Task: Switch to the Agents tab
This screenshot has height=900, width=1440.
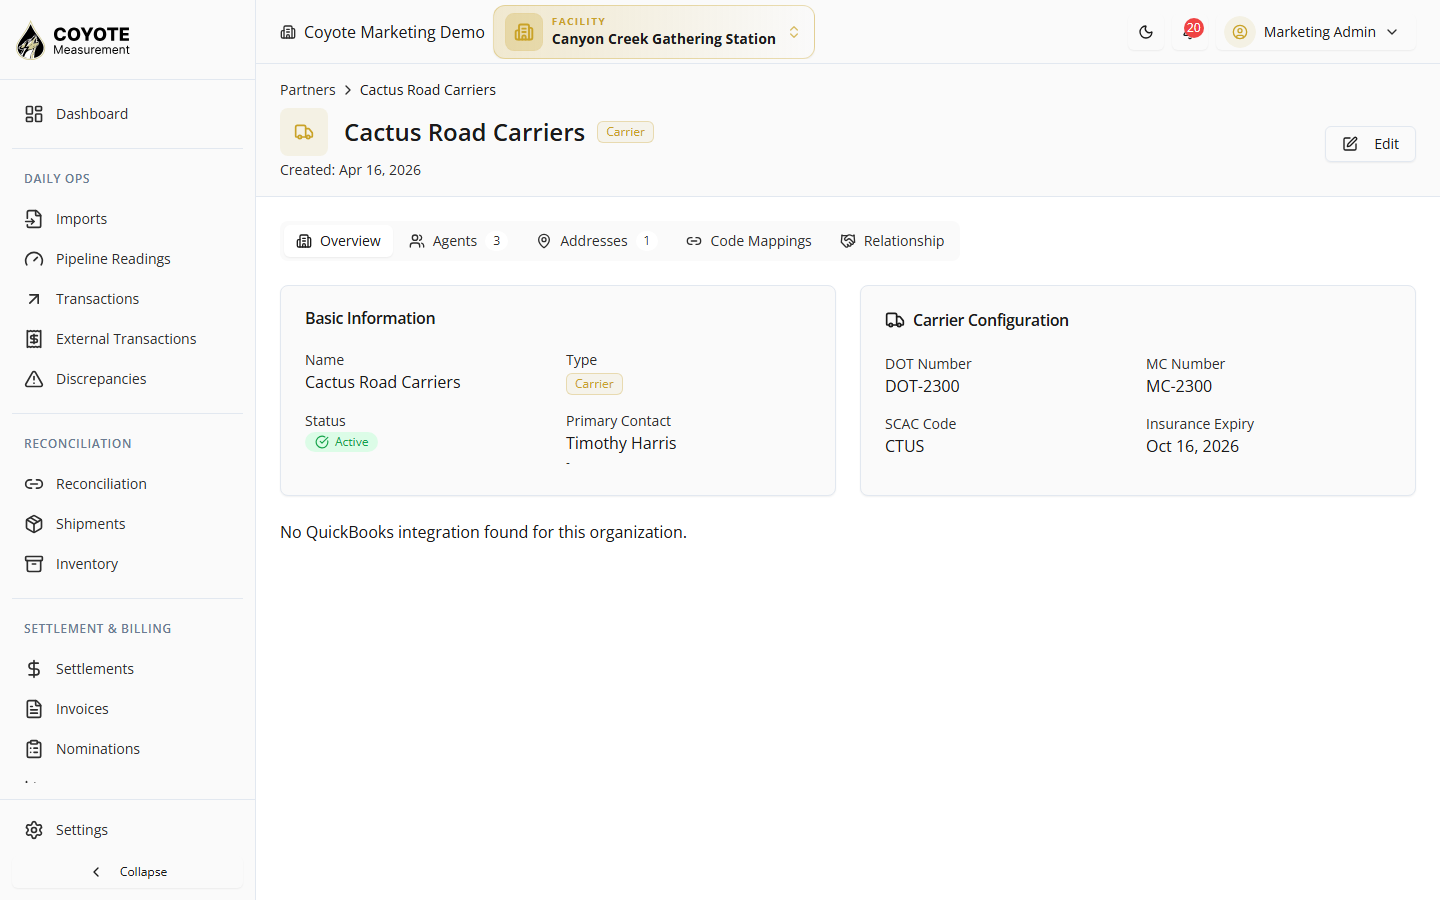Action: (x=458, y=241)
